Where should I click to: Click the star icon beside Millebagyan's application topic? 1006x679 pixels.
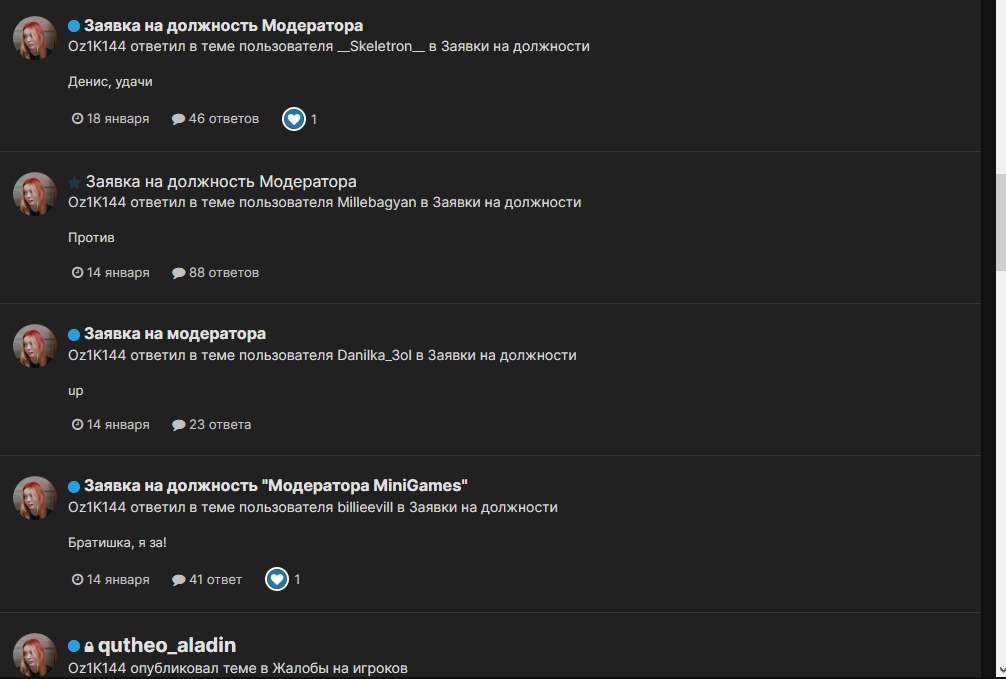(74, 182)
